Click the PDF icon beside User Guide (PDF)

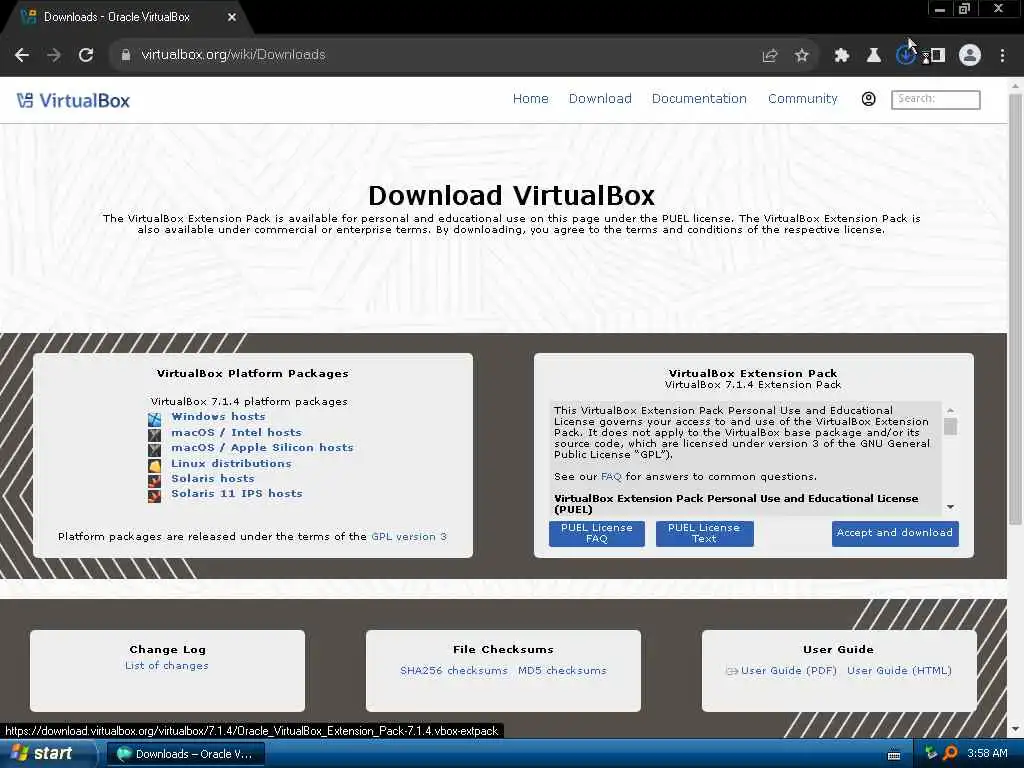[732, 671]
